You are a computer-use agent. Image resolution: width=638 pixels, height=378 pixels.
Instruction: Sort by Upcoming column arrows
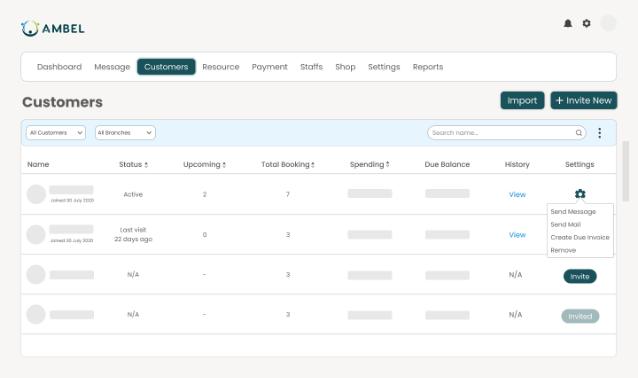point(224,165)
